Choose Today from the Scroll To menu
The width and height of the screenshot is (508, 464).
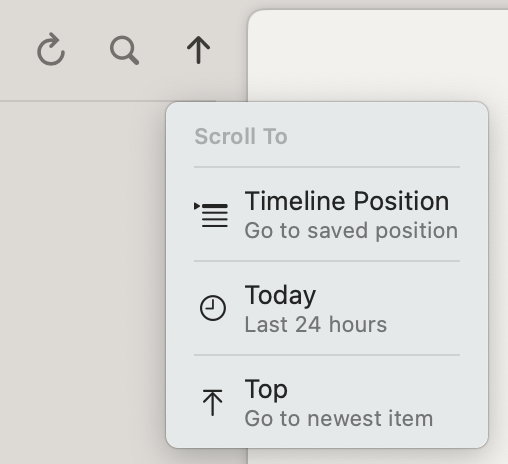coord(327,308)
